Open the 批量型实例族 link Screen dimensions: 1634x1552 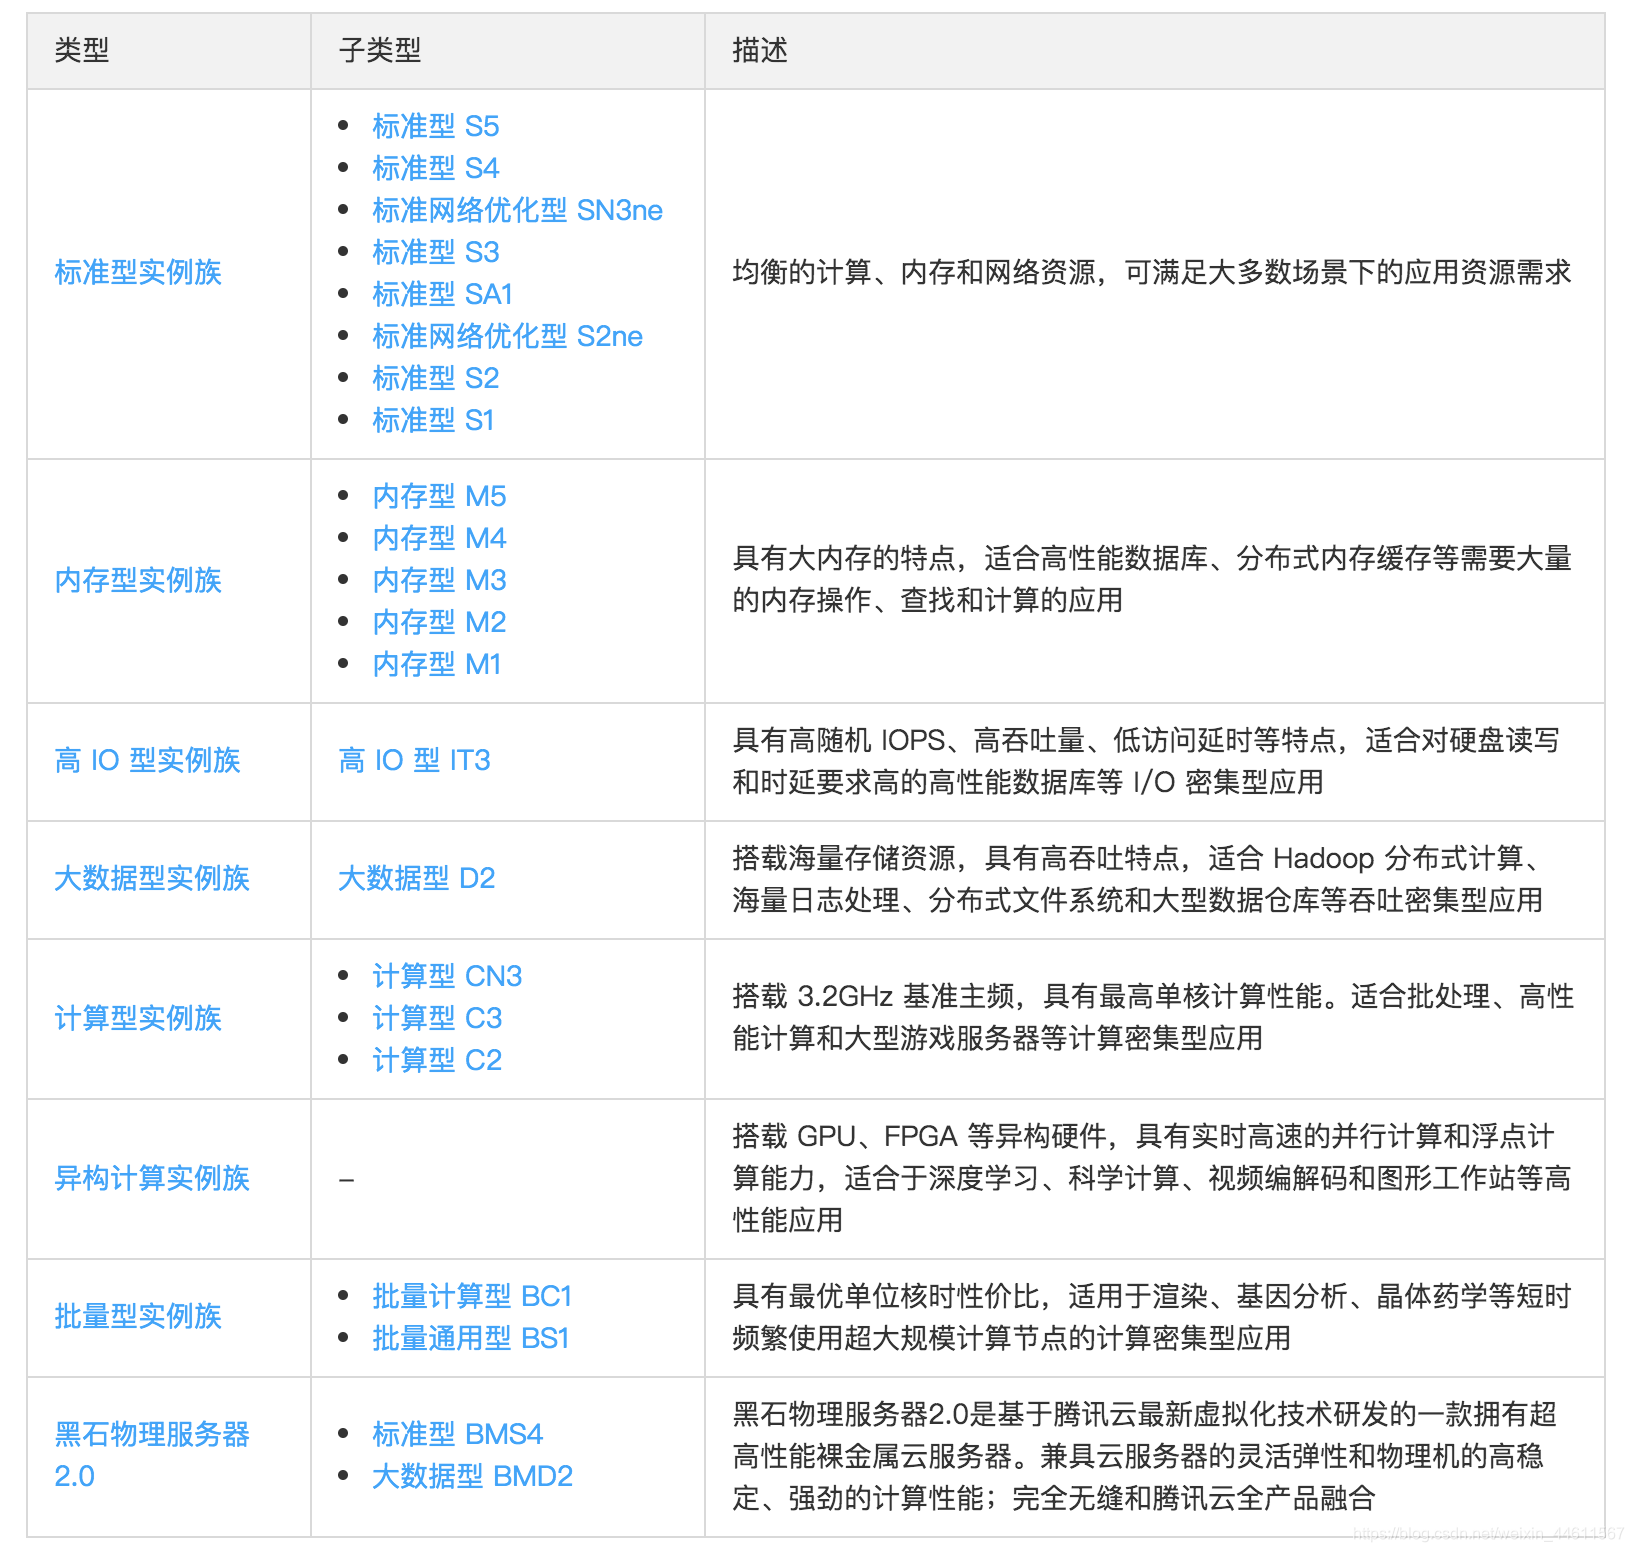click(138, 1316)
